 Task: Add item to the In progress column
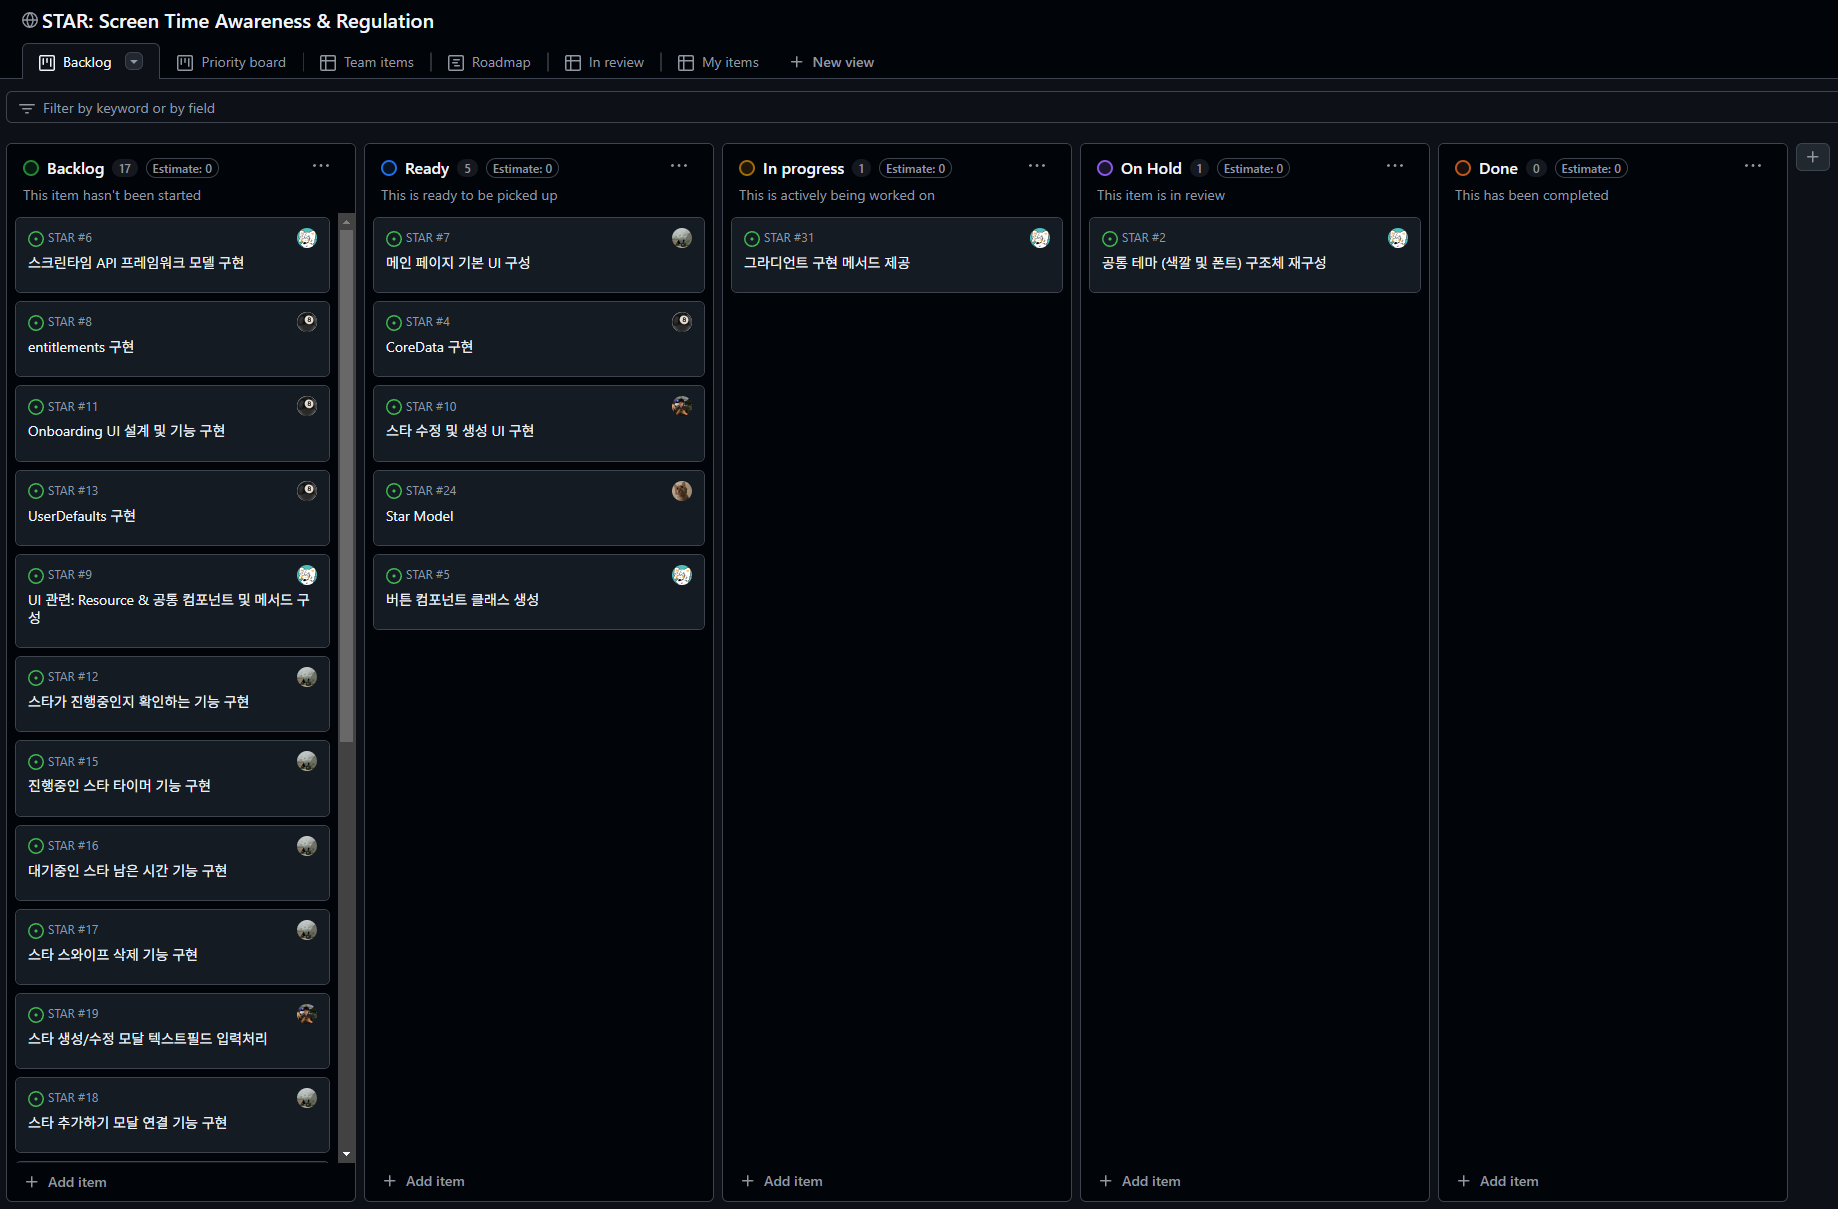click(782, 1181)
